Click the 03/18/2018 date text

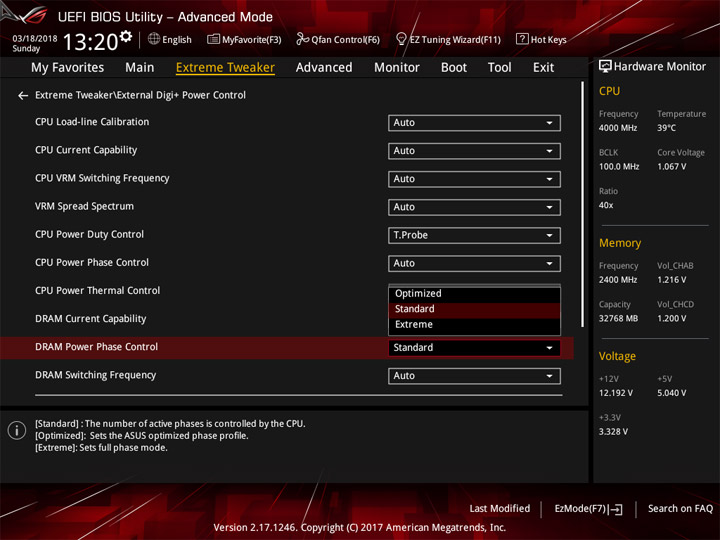coord(35,39)
